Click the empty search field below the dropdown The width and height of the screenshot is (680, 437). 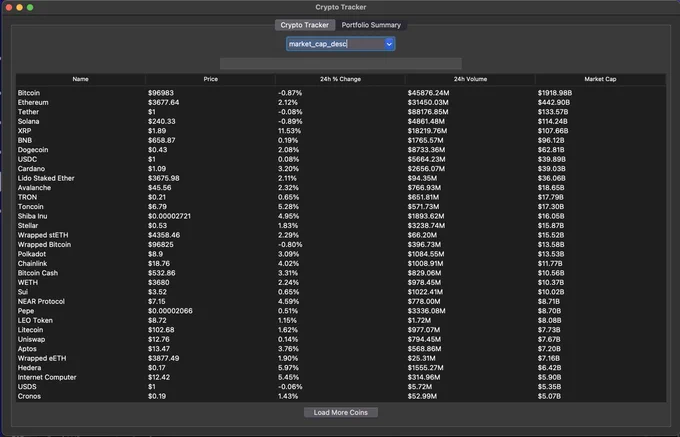(x=340, y=64)
